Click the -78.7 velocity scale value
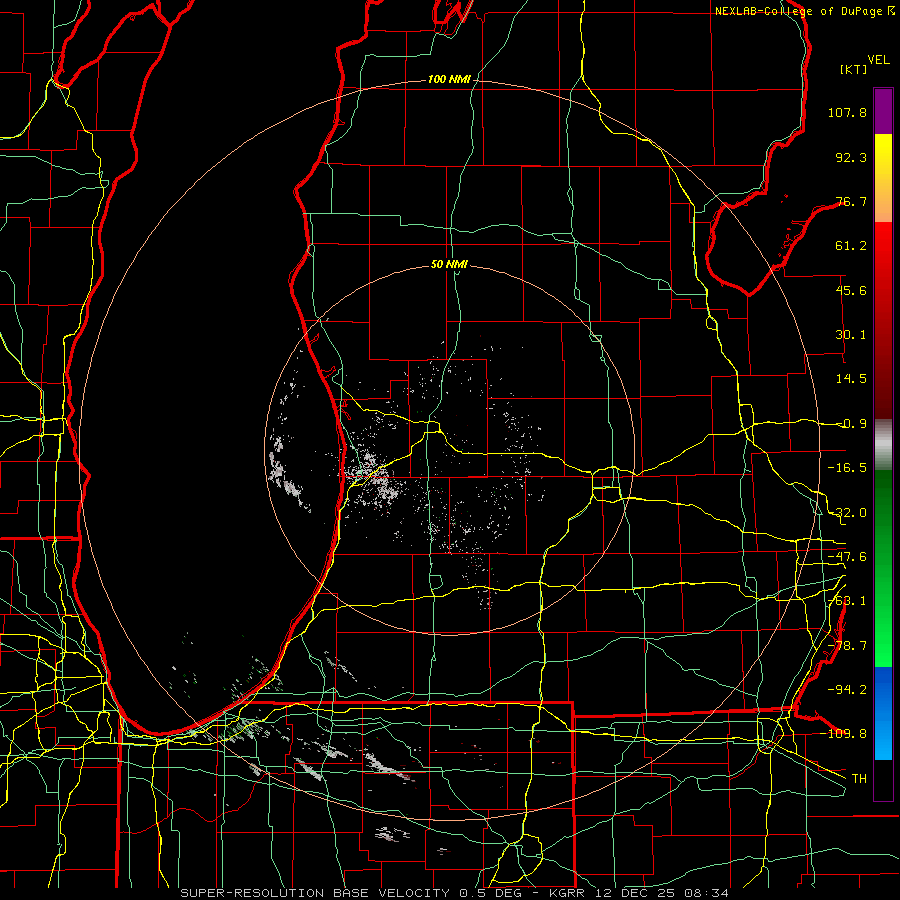900x900 pixels. (847, 646)
